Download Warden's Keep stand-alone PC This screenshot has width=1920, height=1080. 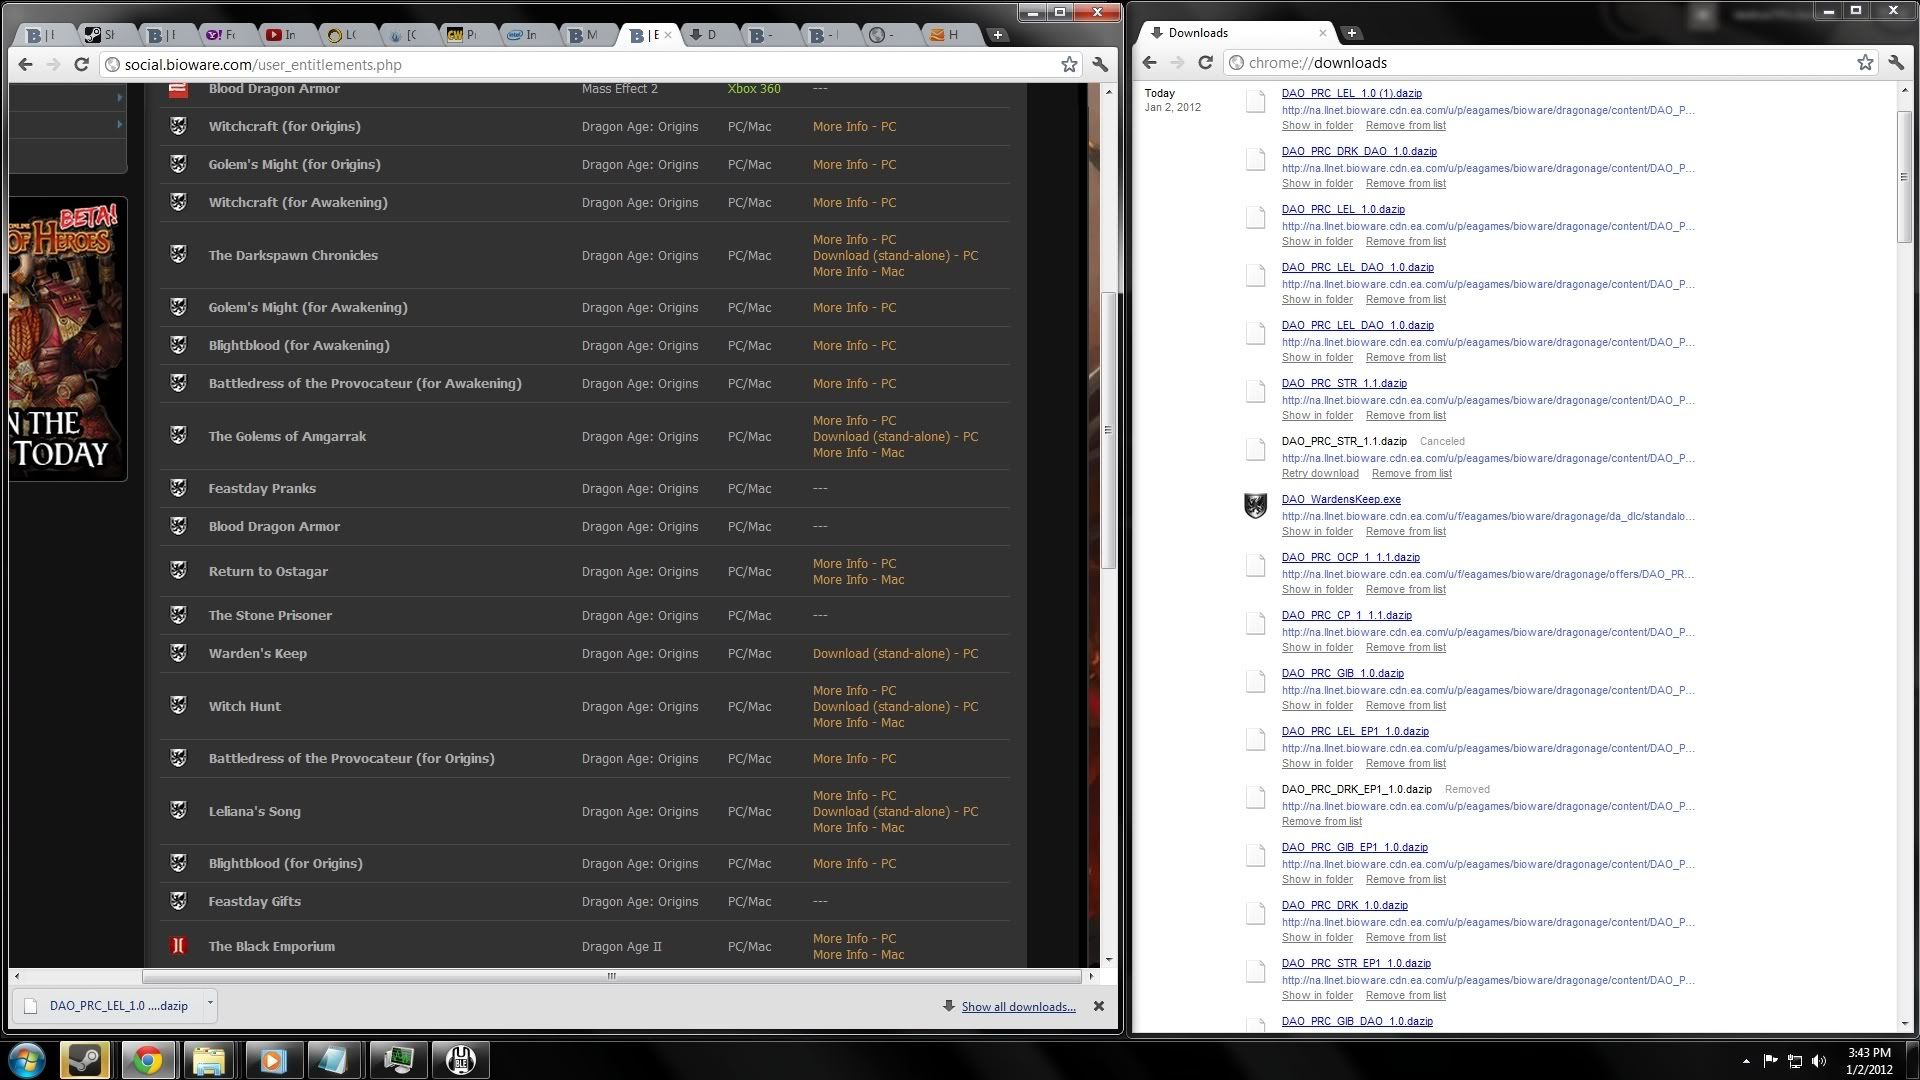[x=895, y=654]
